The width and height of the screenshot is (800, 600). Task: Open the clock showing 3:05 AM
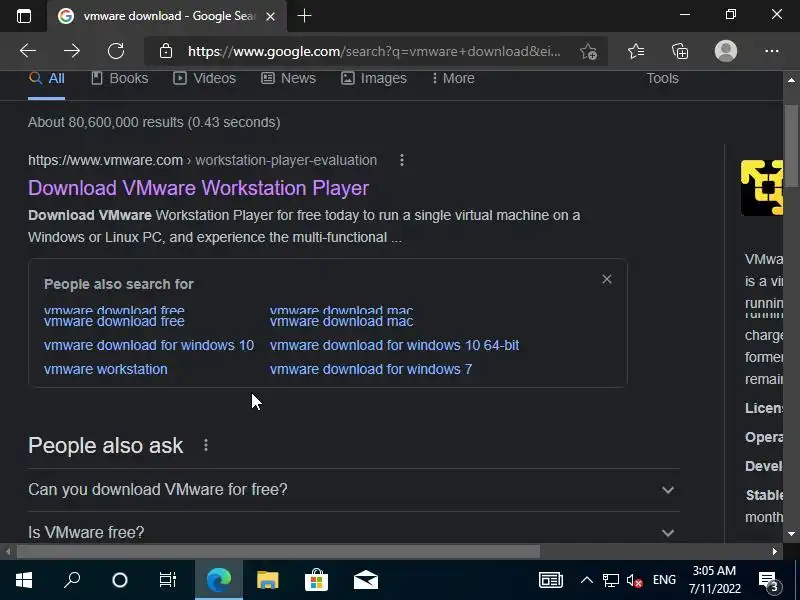click(714, 580)
